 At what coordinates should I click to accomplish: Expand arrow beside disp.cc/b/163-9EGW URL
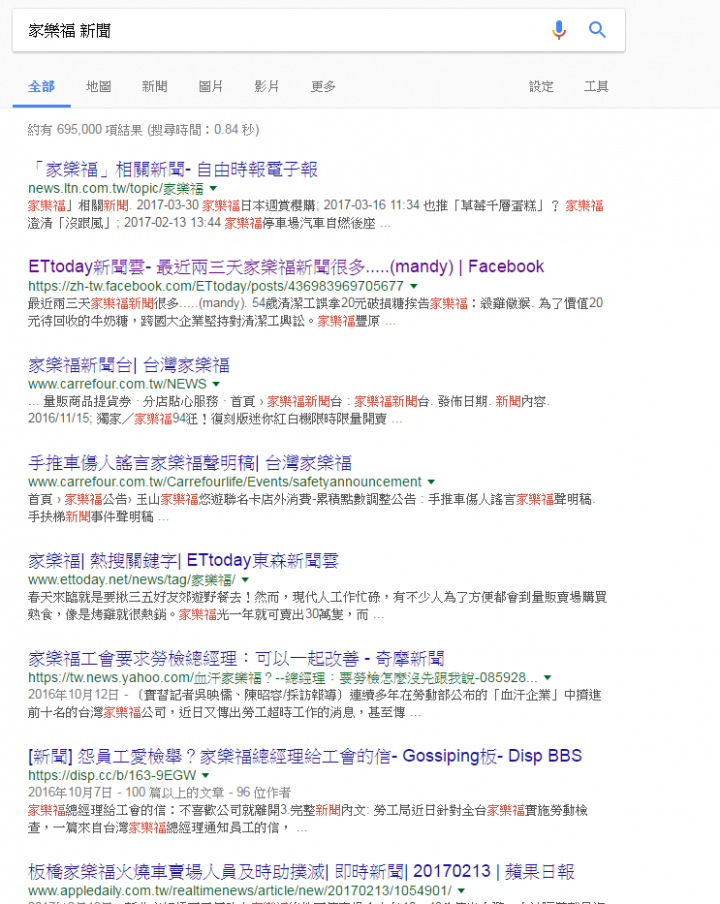[206, 775]
